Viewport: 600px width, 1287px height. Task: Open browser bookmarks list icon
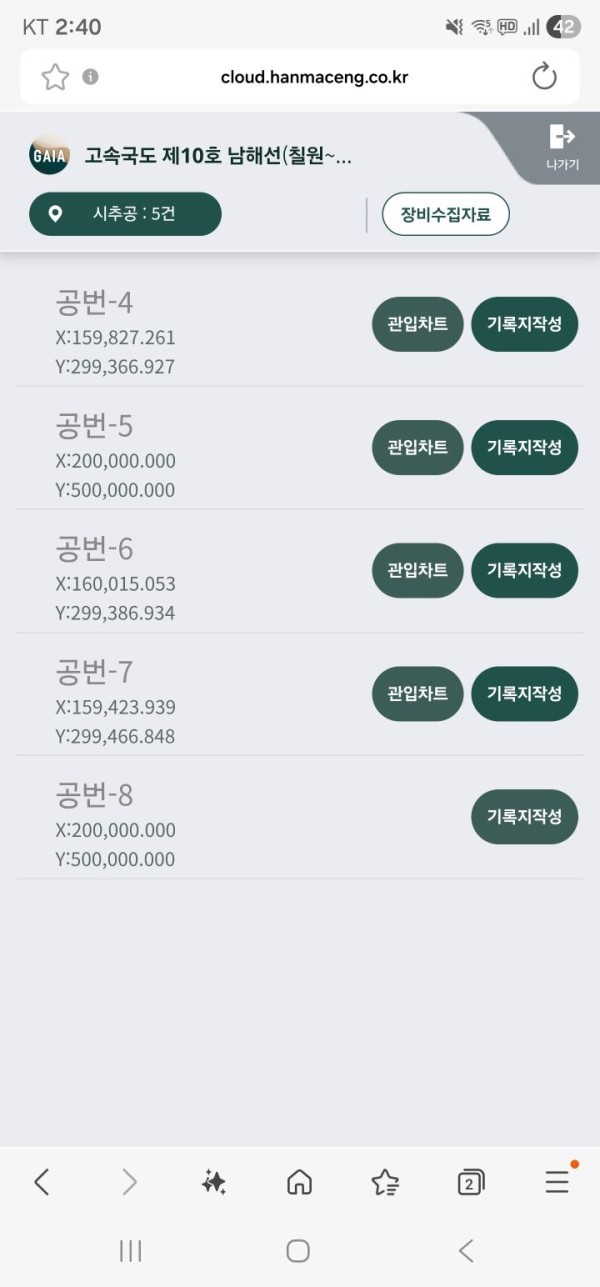coord(385,1182)
